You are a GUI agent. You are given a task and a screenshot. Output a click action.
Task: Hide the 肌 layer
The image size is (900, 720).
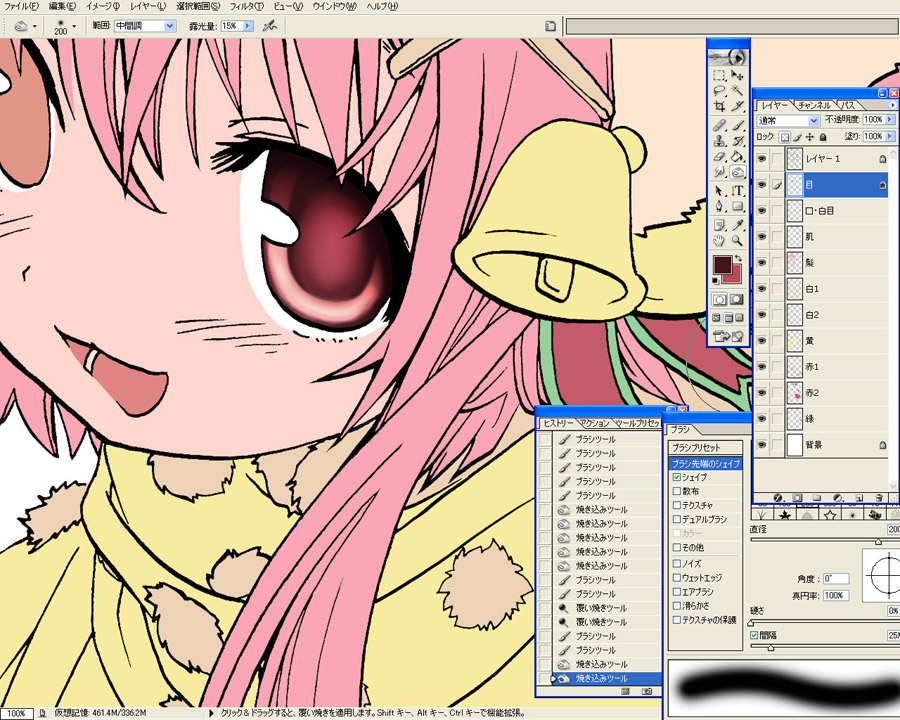tap(762, 237)
